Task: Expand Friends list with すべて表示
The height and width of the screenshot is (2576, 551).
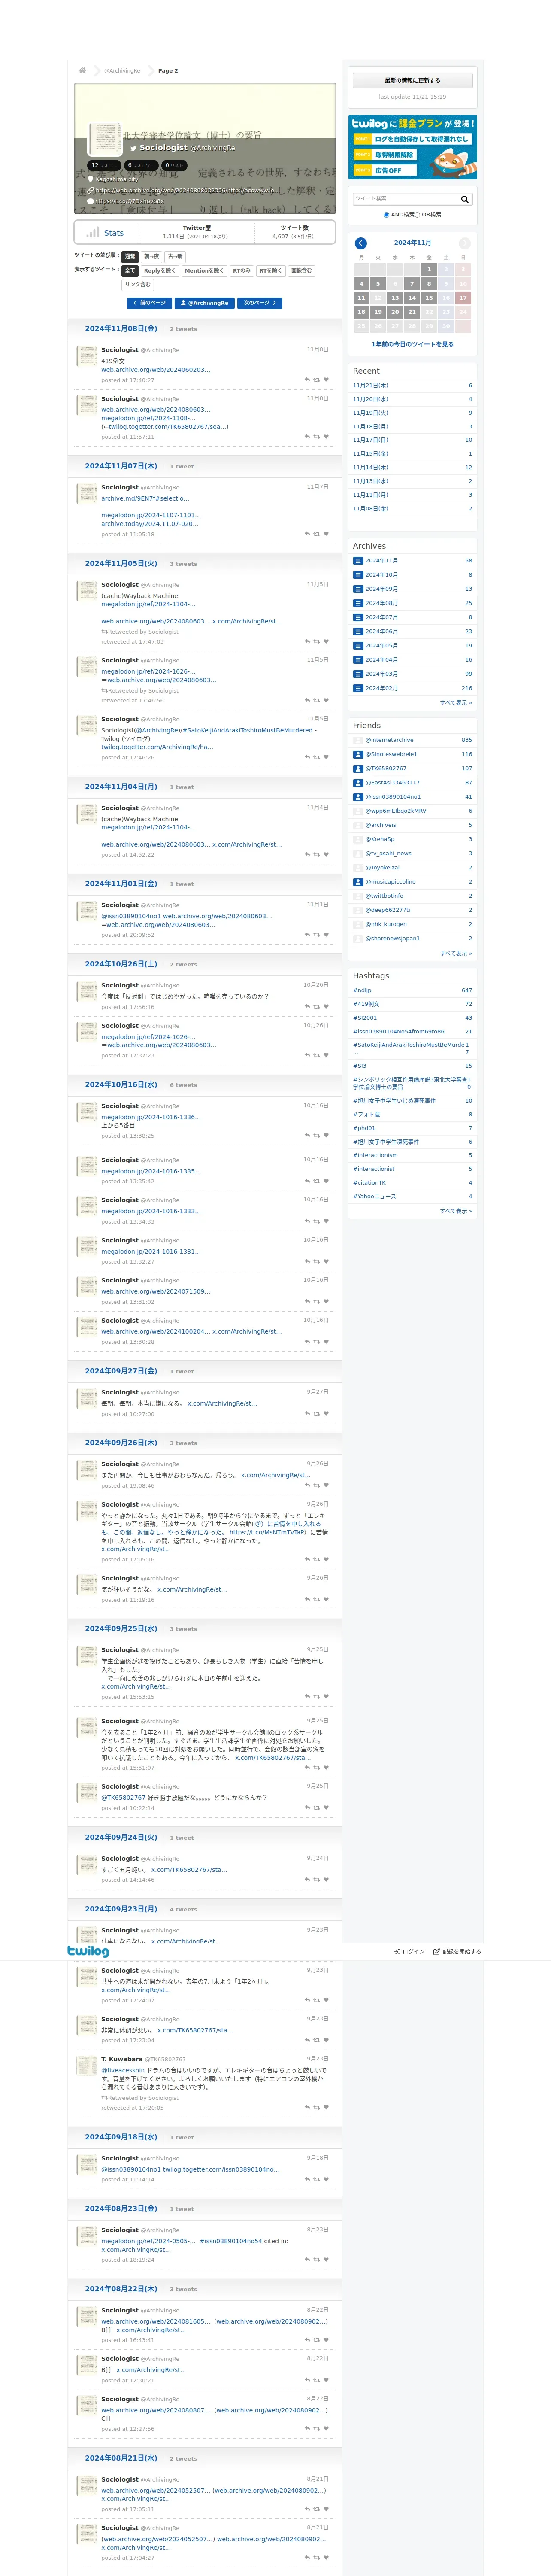Action: 456,953
